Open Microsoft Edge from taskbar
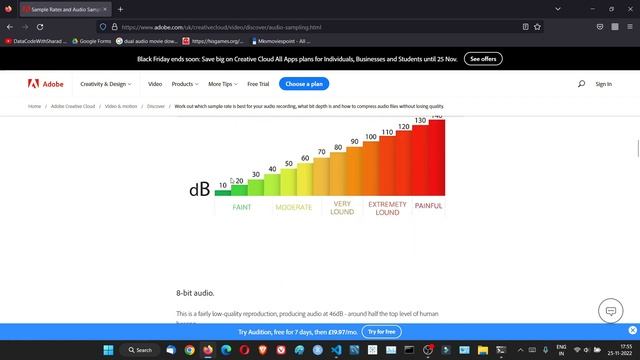640x360 pixels. (x=226, y=350)
